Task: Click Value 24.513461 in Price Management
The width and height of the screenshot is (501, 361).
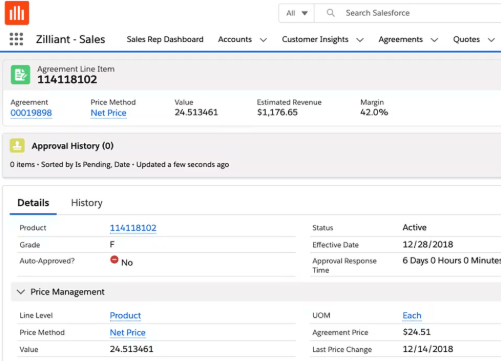Action: pos(132,349)
